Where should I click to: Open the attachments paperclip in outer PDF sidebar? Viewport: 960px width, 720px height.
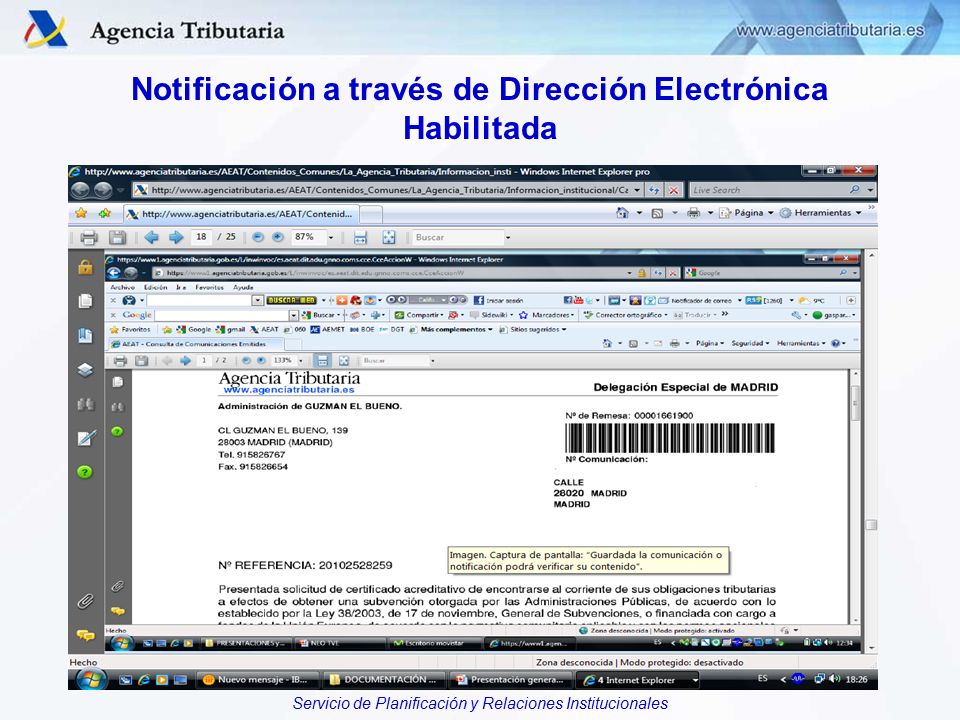[x=85, y=601]
